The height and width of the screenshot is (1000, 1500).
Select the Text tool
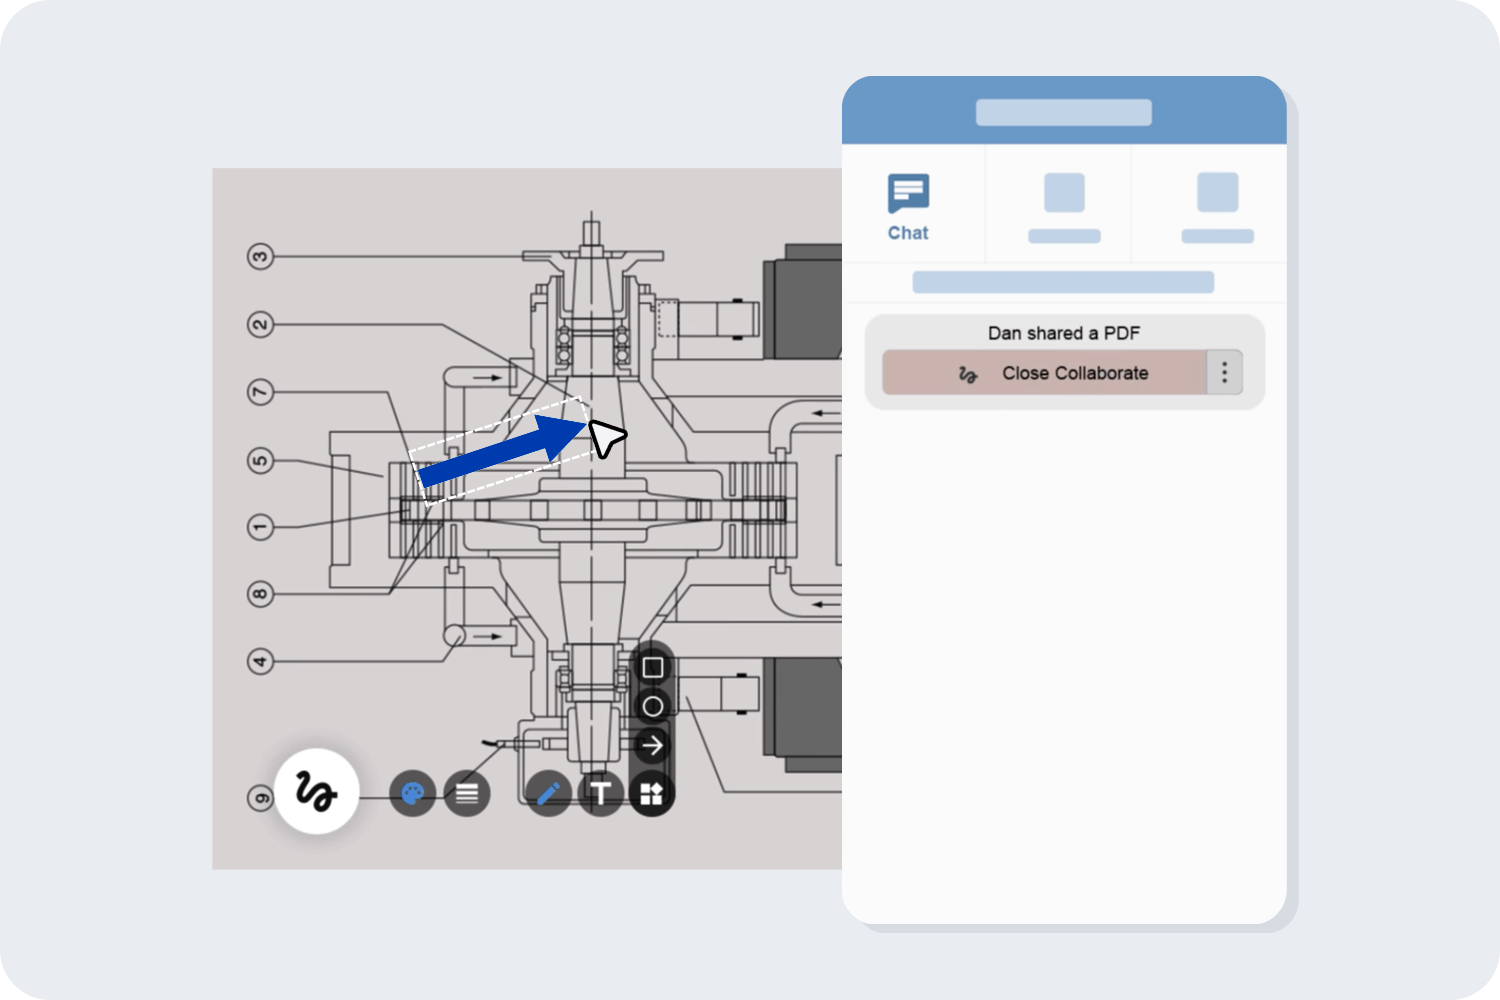600,794
